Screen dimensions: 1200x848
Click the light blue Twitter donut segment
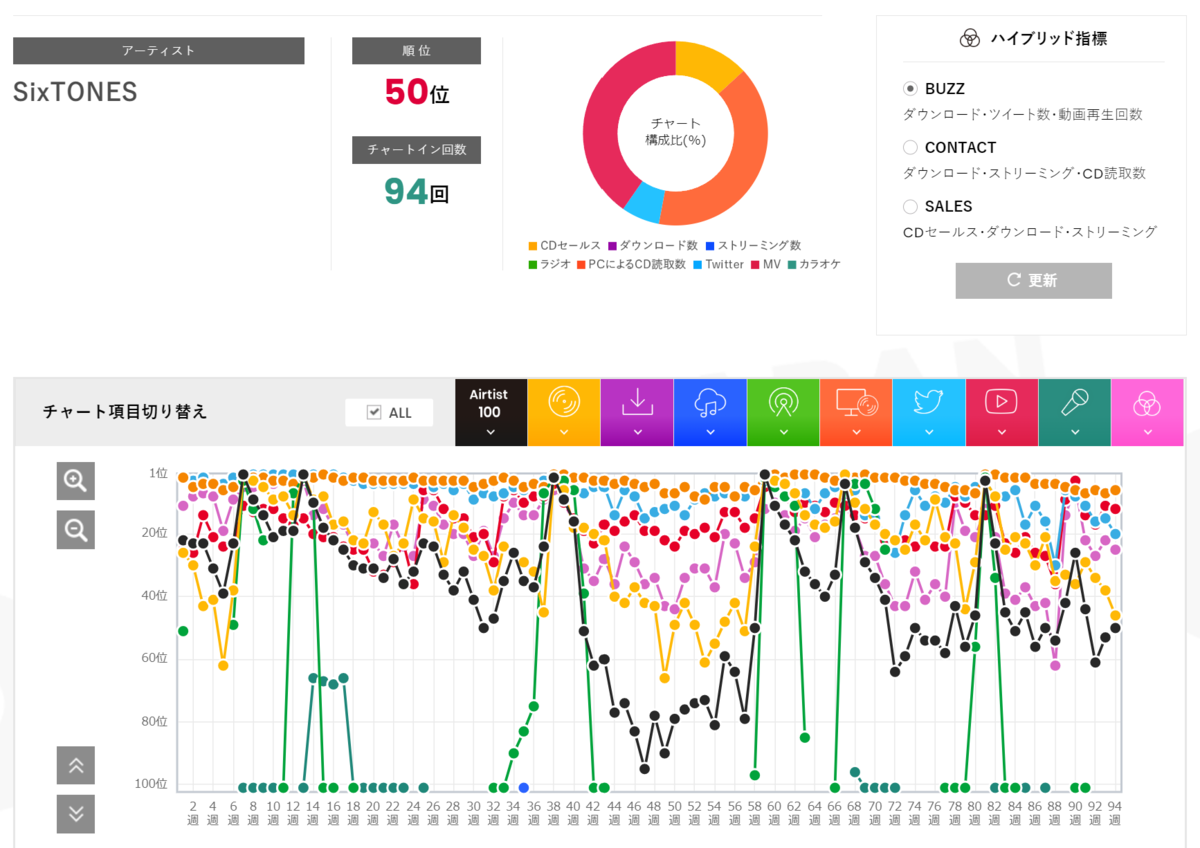click(x=645, y=204)
